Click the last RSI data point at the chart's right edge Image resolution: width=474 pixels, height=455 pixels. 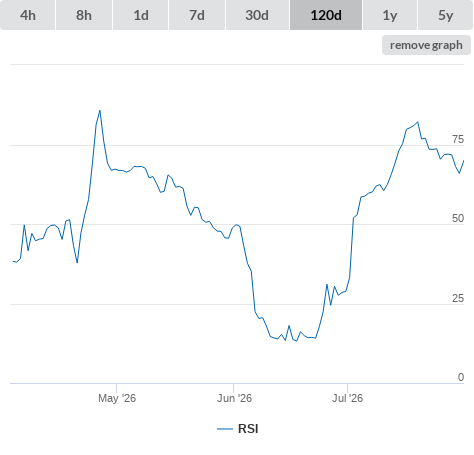[463, 161]
